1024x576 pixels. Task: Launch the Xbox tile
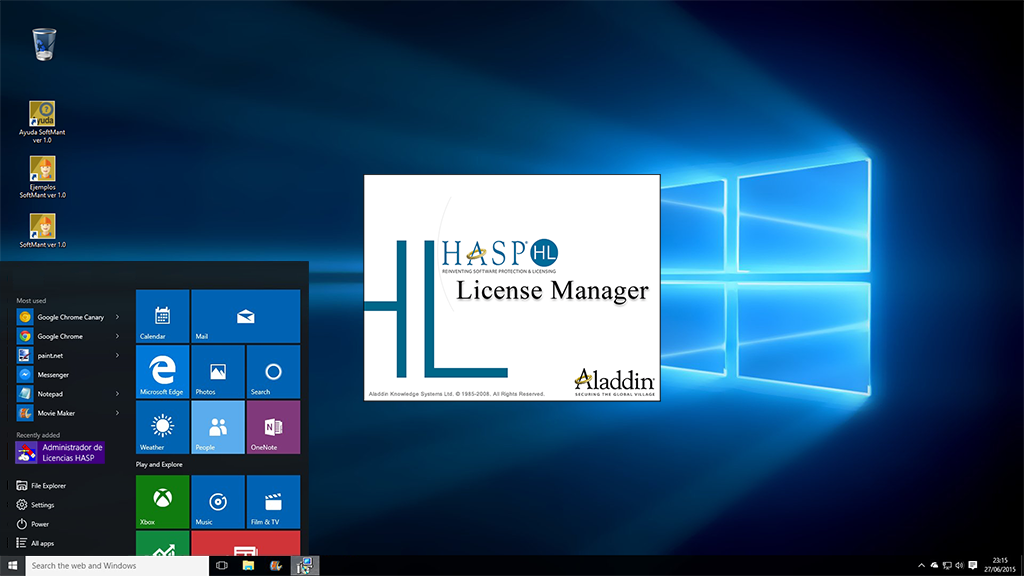(x=162, y=501)
